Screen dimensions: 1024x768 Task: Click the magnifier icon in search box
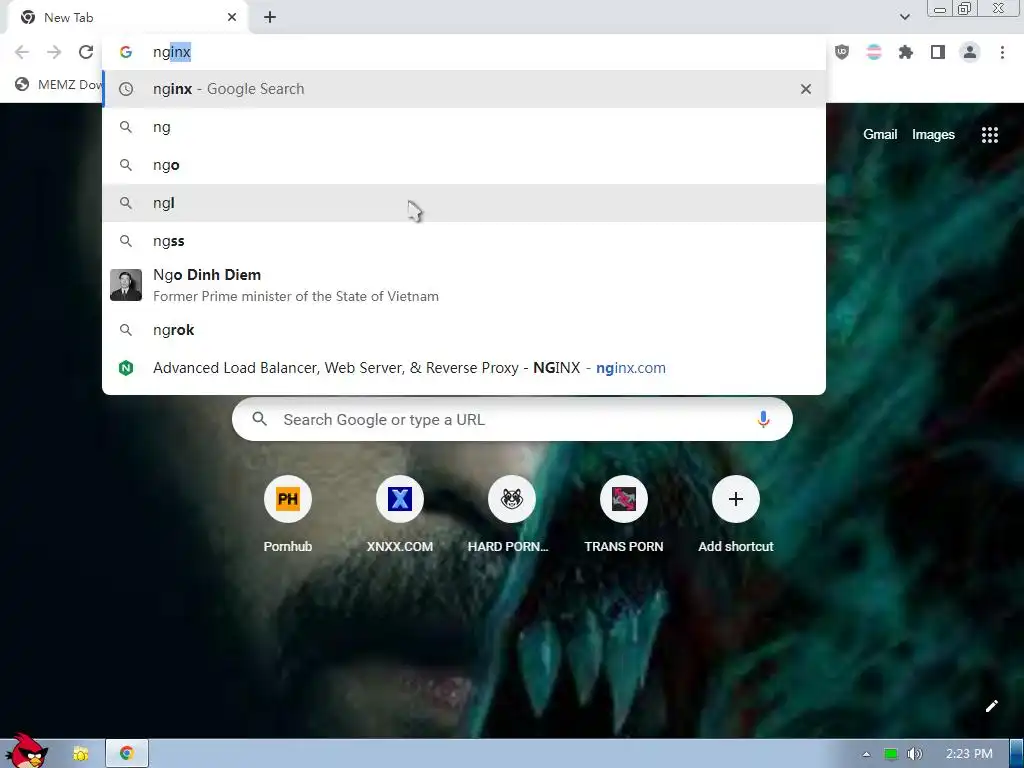259,419
